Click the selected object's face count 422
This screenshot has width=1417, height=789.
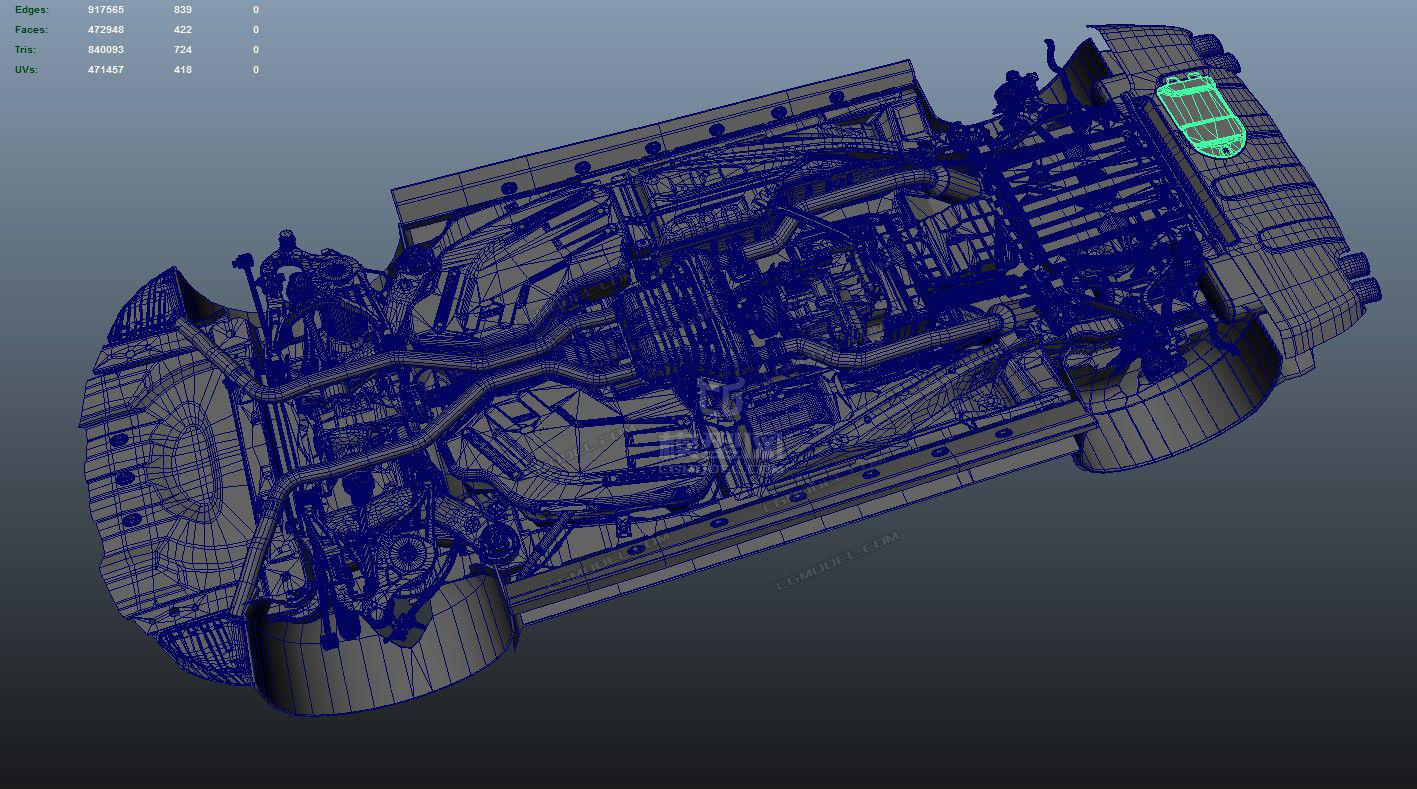pyautogui.click(x=182, y=30)
